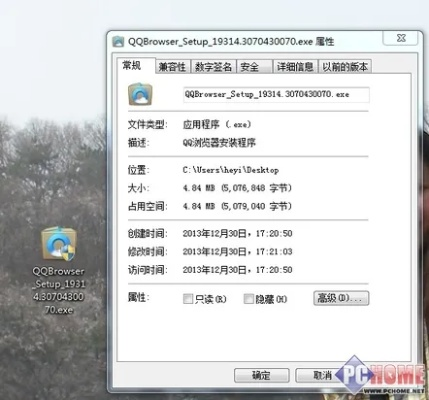Click the properties dialog title text

coord(231,42)
